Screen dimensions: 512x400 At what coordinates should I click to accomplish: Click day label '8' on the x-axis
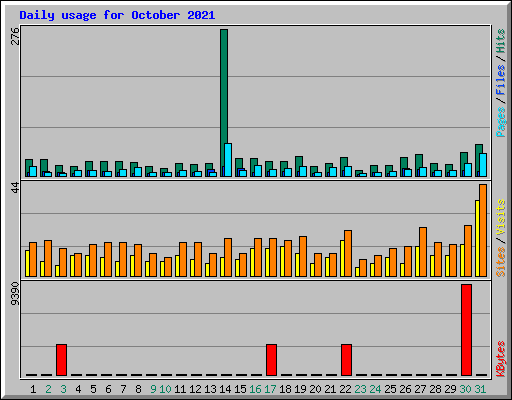tap(138, 389)
